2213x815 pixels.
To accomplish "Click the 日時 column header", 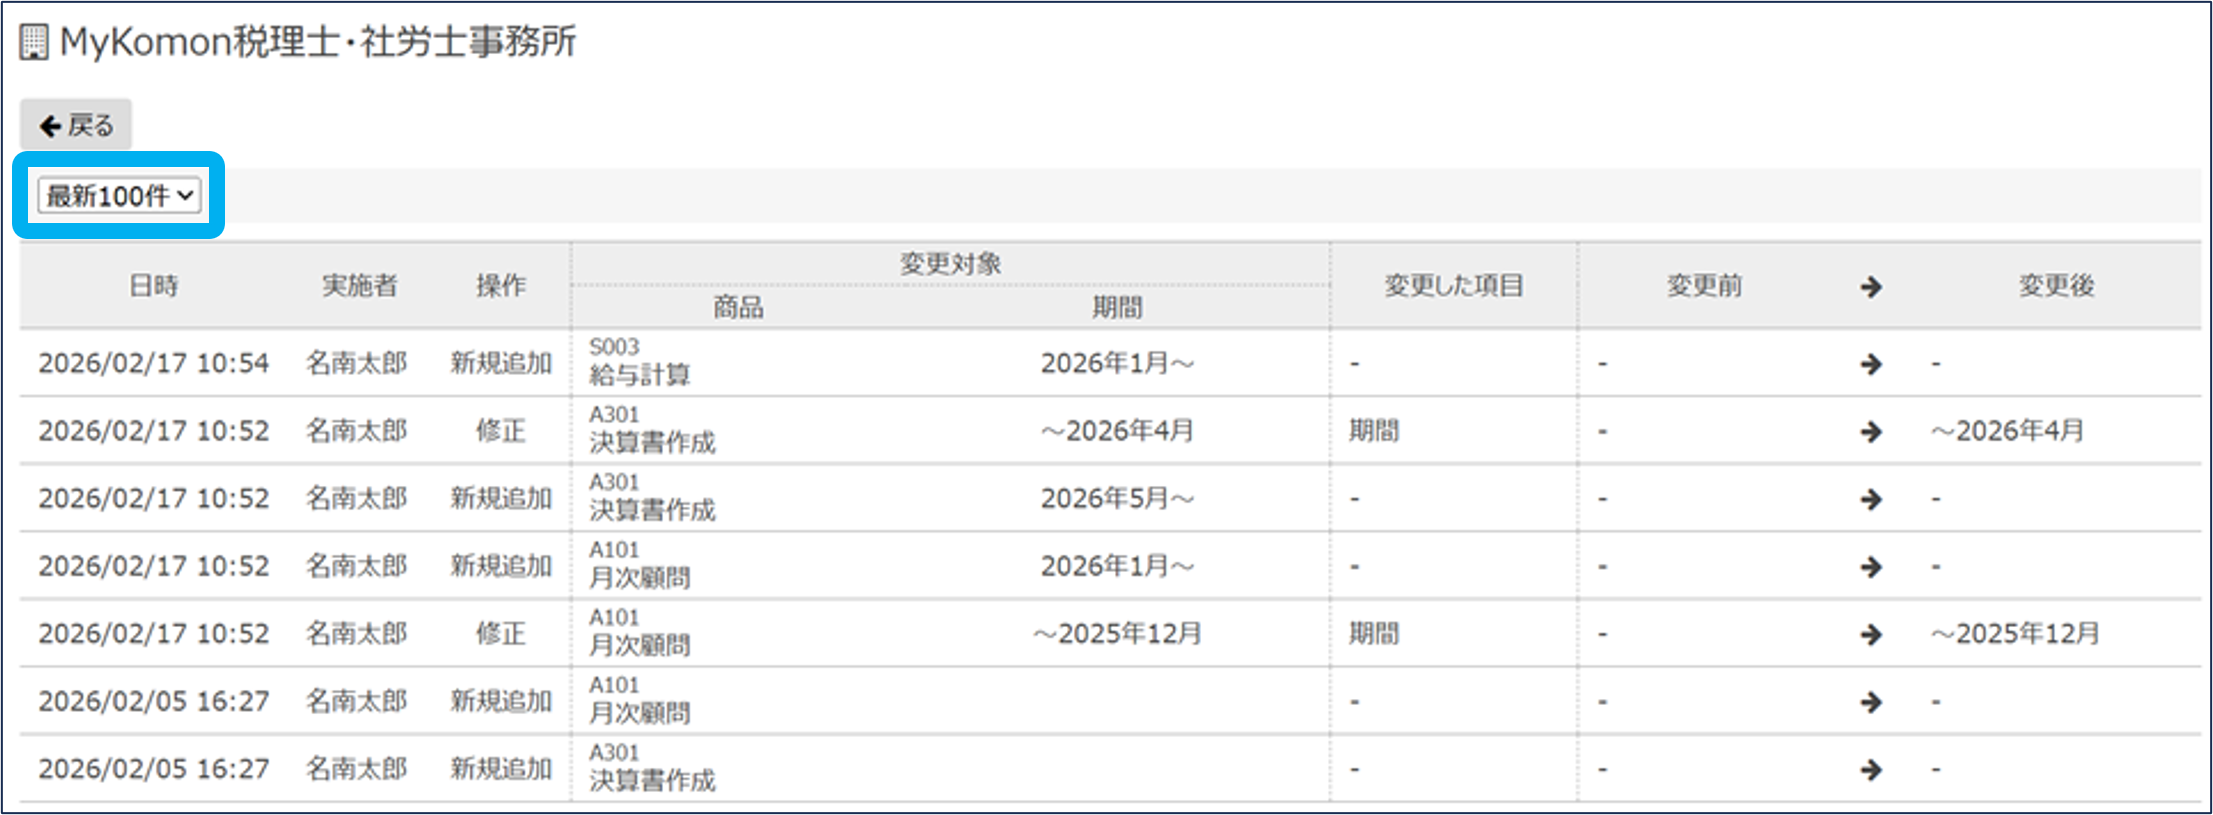I will point(154,286).
